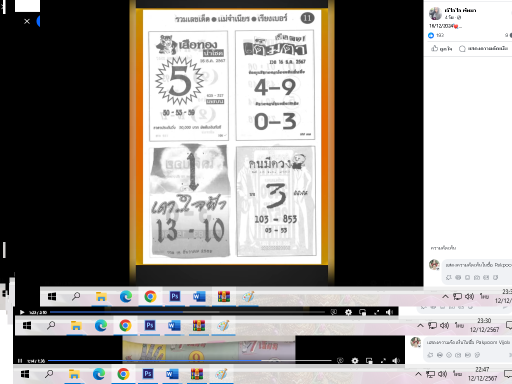Pause the video in the playing player
The width and height of the screenshot is (512, 384).
pyautogui.click(x=20, y=361)
